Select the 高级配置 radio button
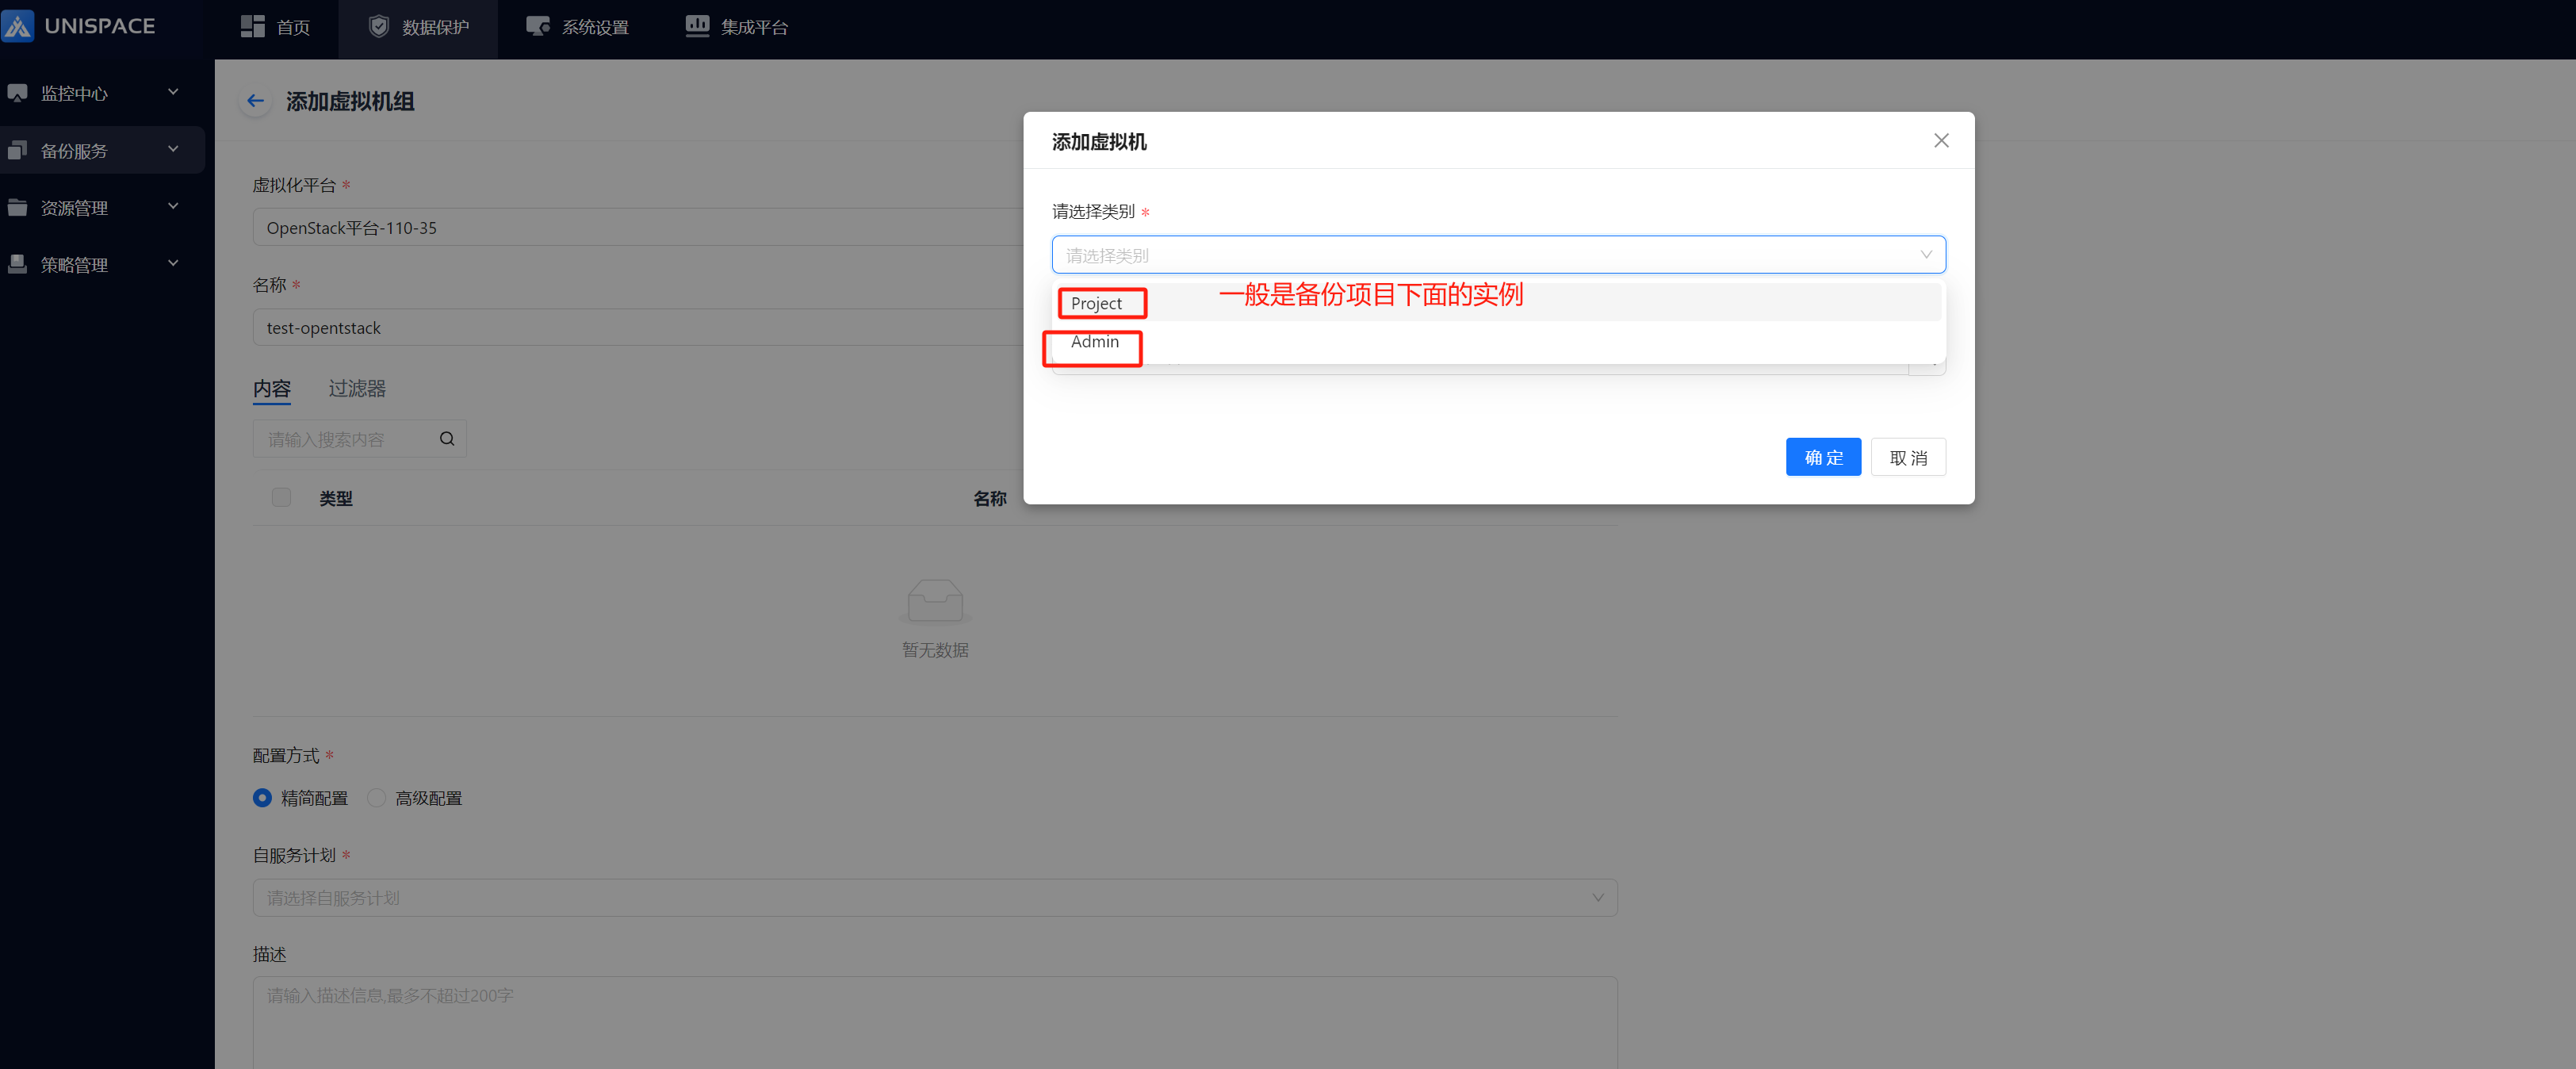The width and height of the screenshot is (2576, 1069). click(x=376, y=798)
